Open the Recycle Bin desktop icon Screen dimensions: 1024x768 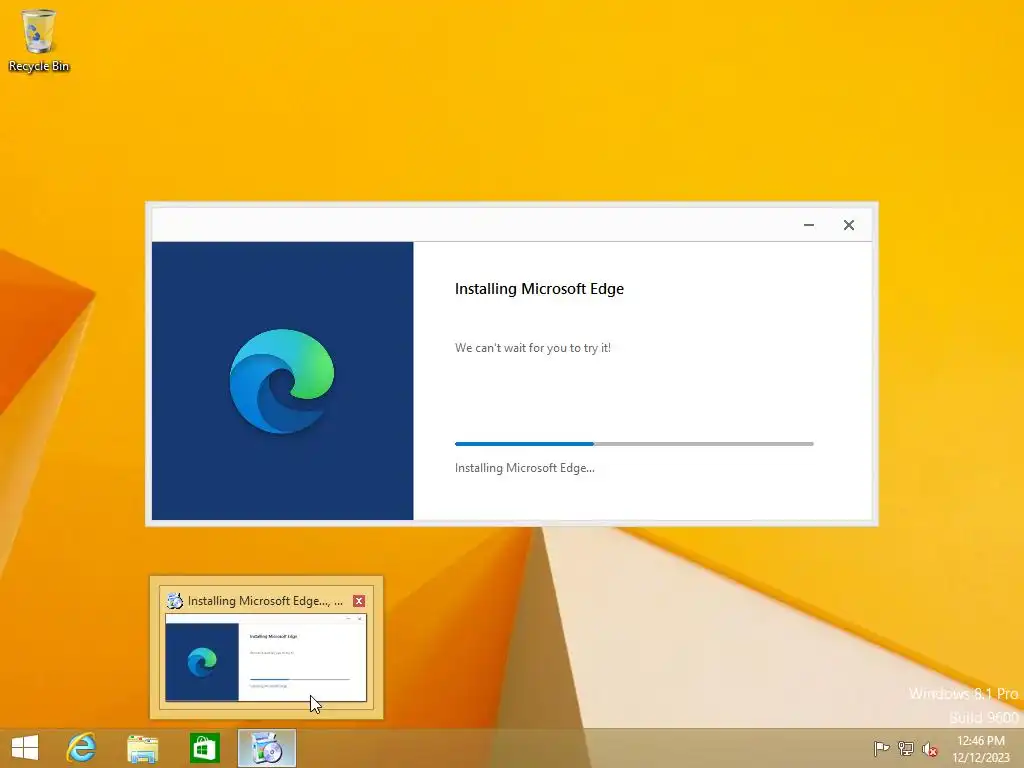pyautogui.click(x=39, y=40)
